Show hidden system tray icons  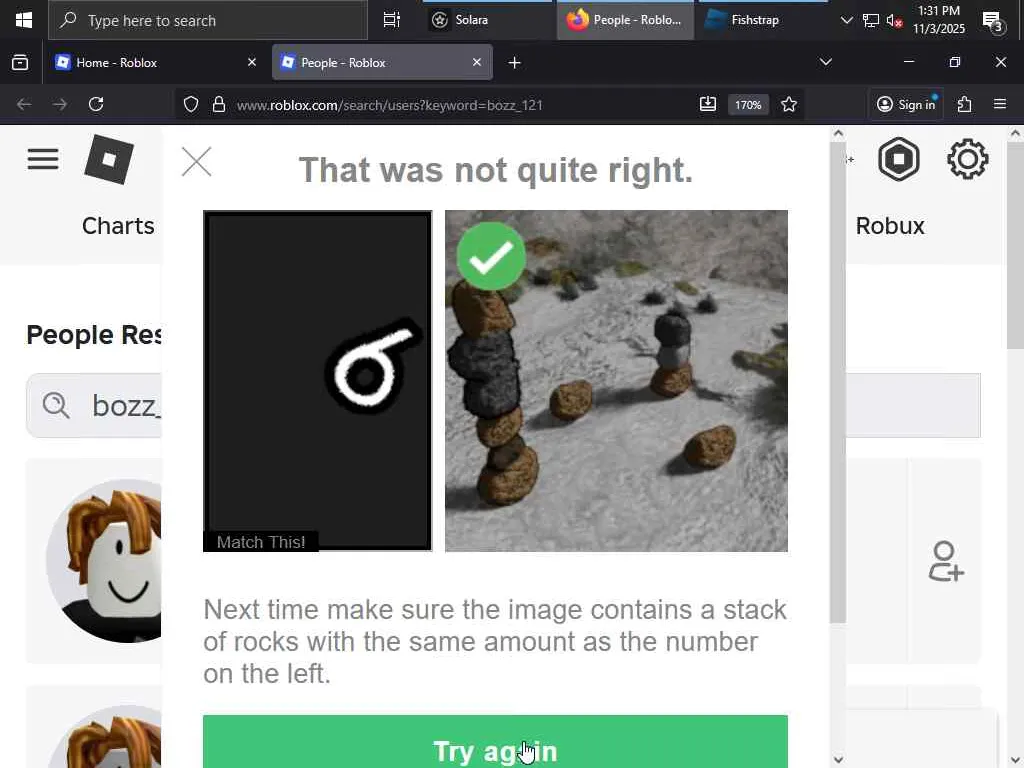[x=846, y=20]
